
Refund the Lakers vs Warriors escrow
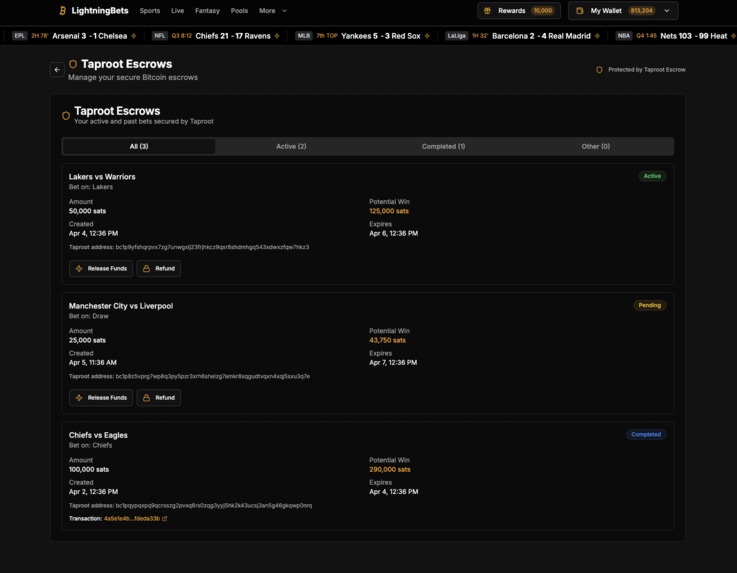click(x=159, y=268)
